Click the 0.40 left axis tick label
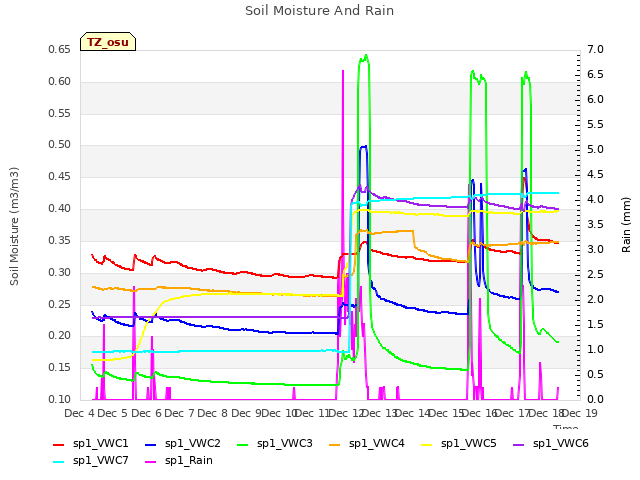This screenshot has width=640, height=480. point(59,209)
